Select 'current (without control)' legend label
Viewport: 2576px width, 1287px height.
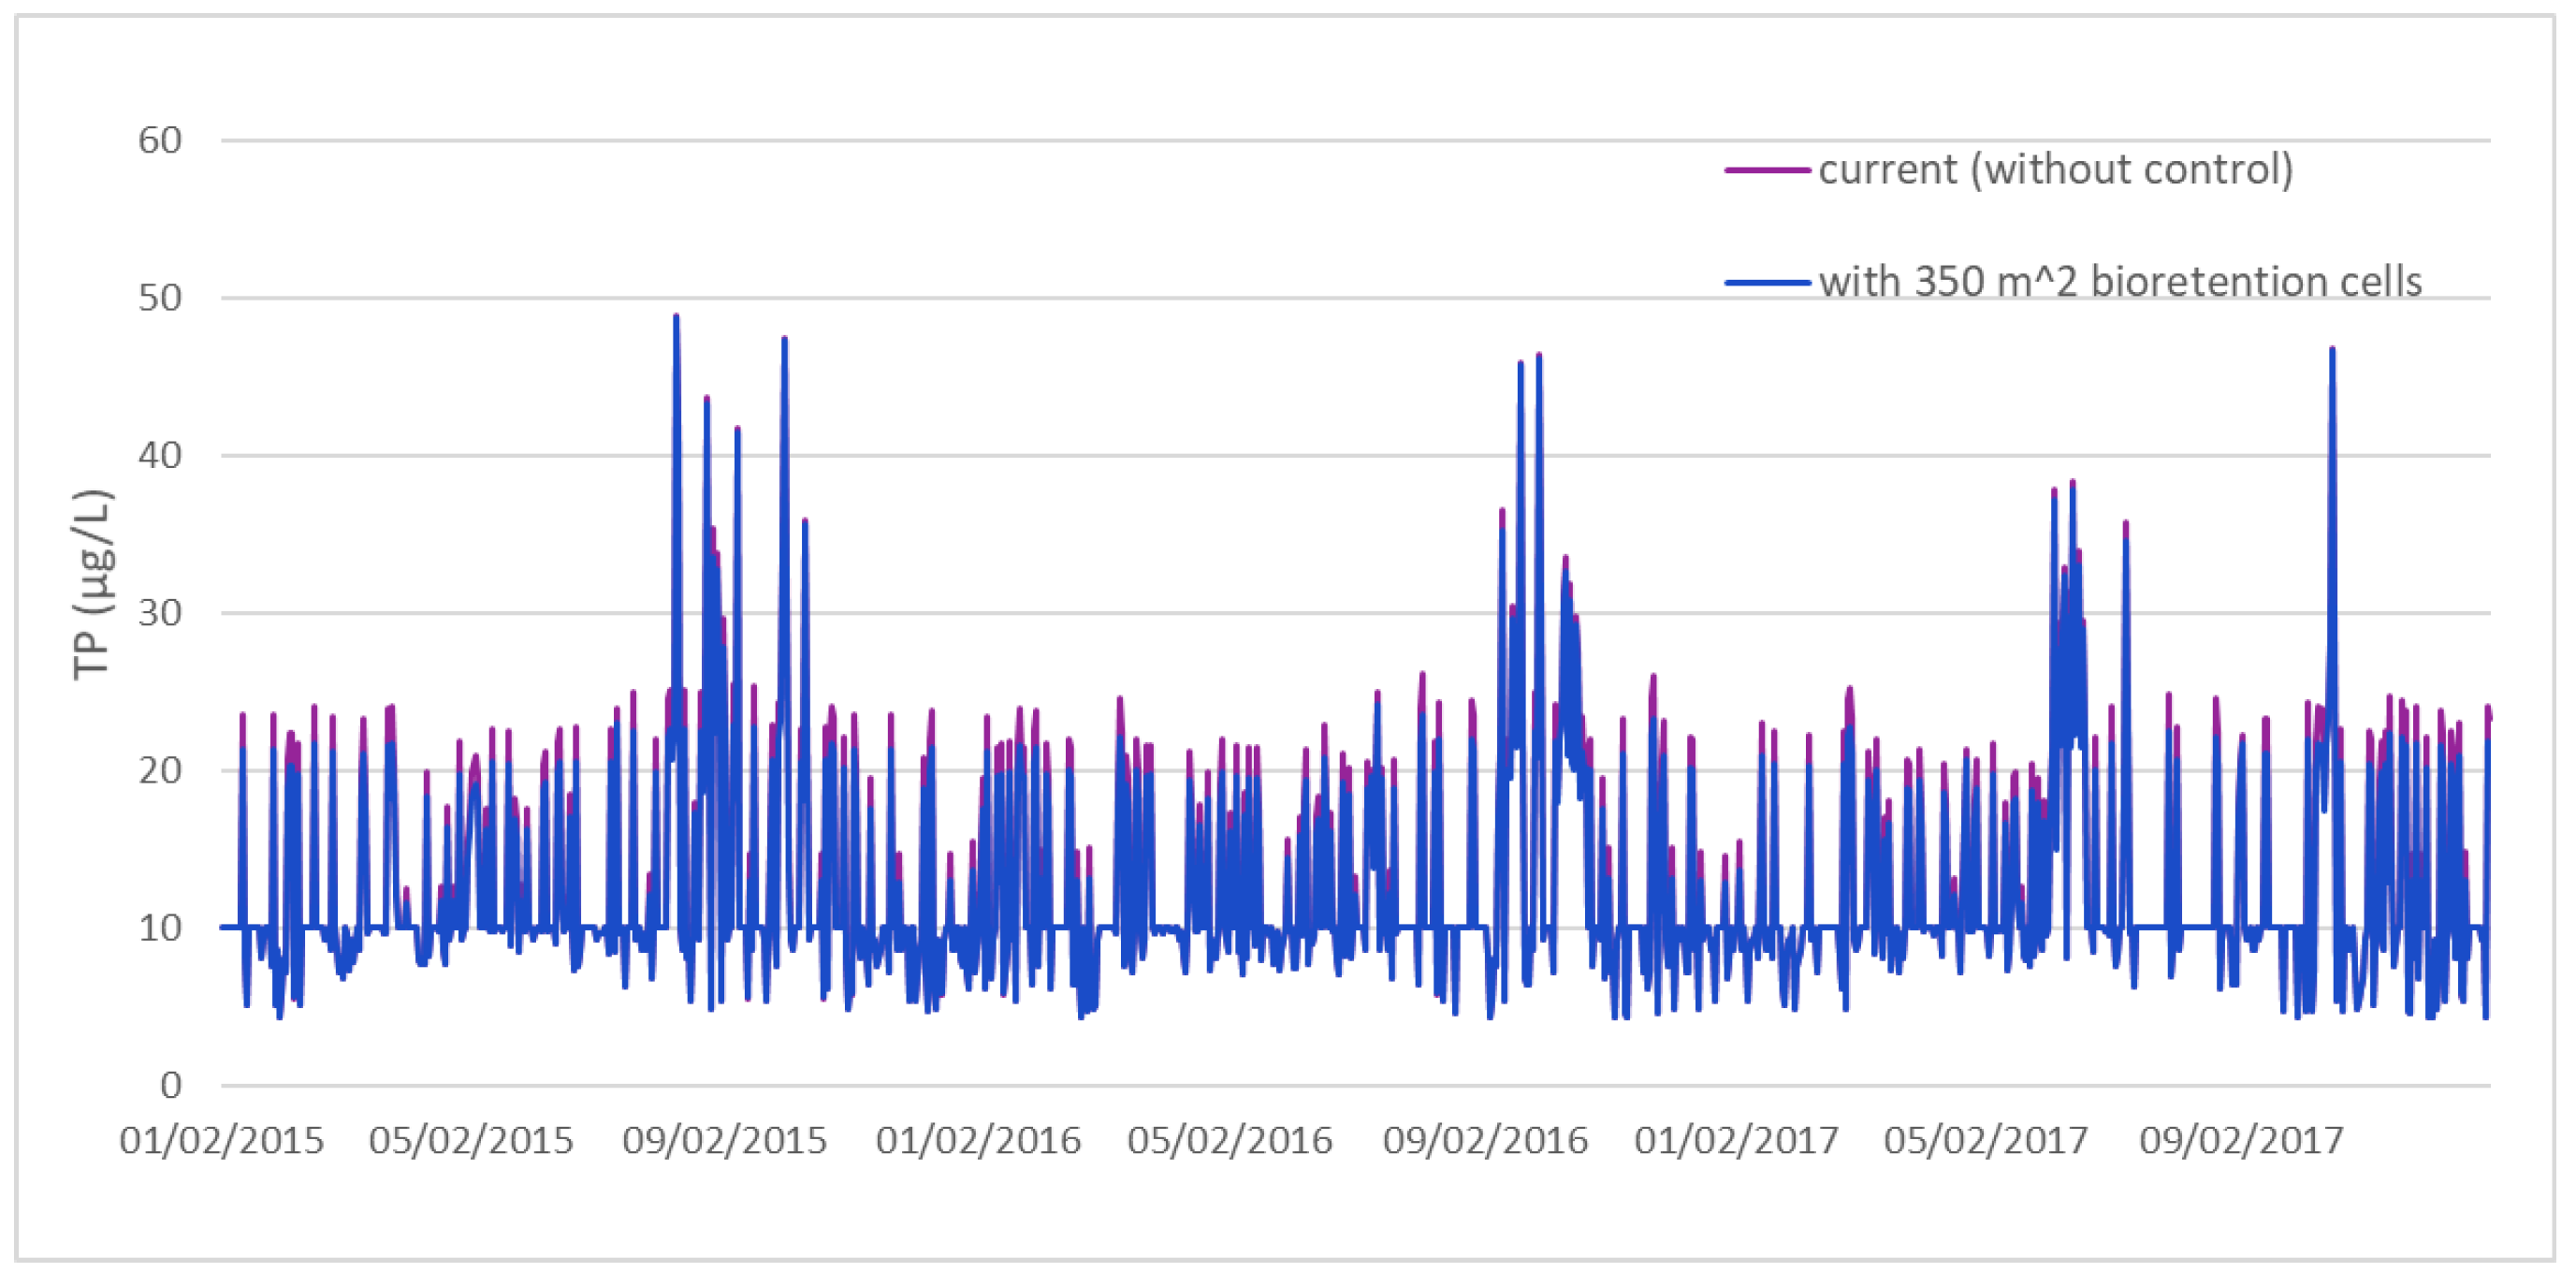click(x=2055, y=170)
